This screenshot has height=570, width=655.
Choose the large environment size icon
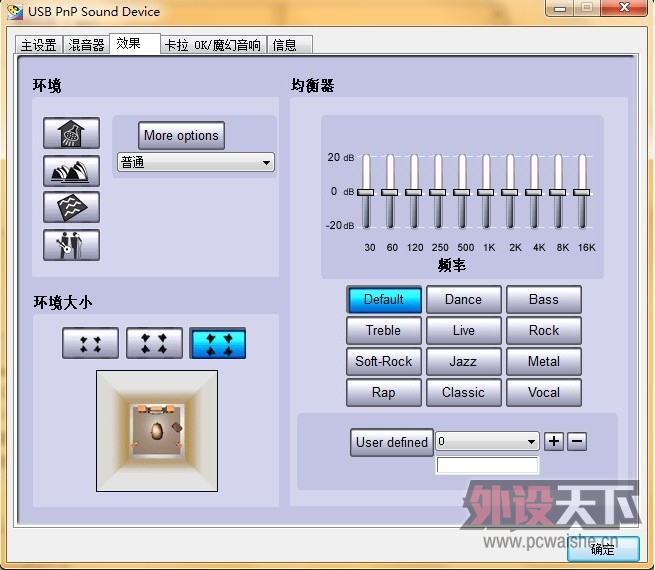pos(218,343)
